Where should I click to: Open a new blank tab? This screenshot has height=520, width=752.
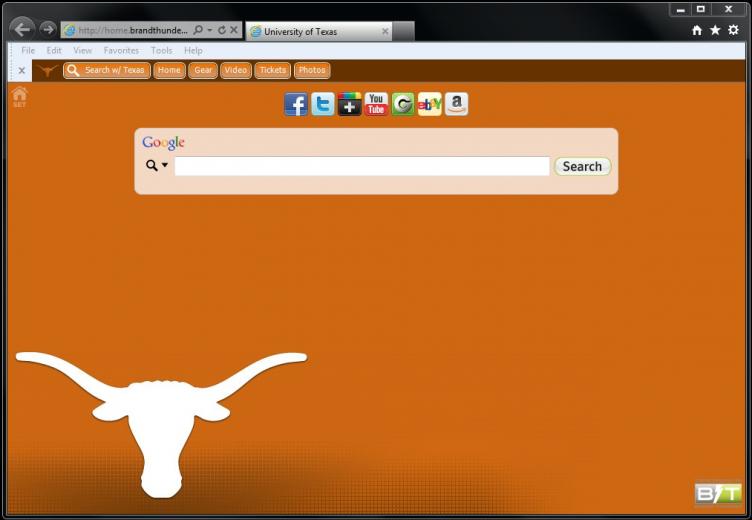tap(403, 32)
